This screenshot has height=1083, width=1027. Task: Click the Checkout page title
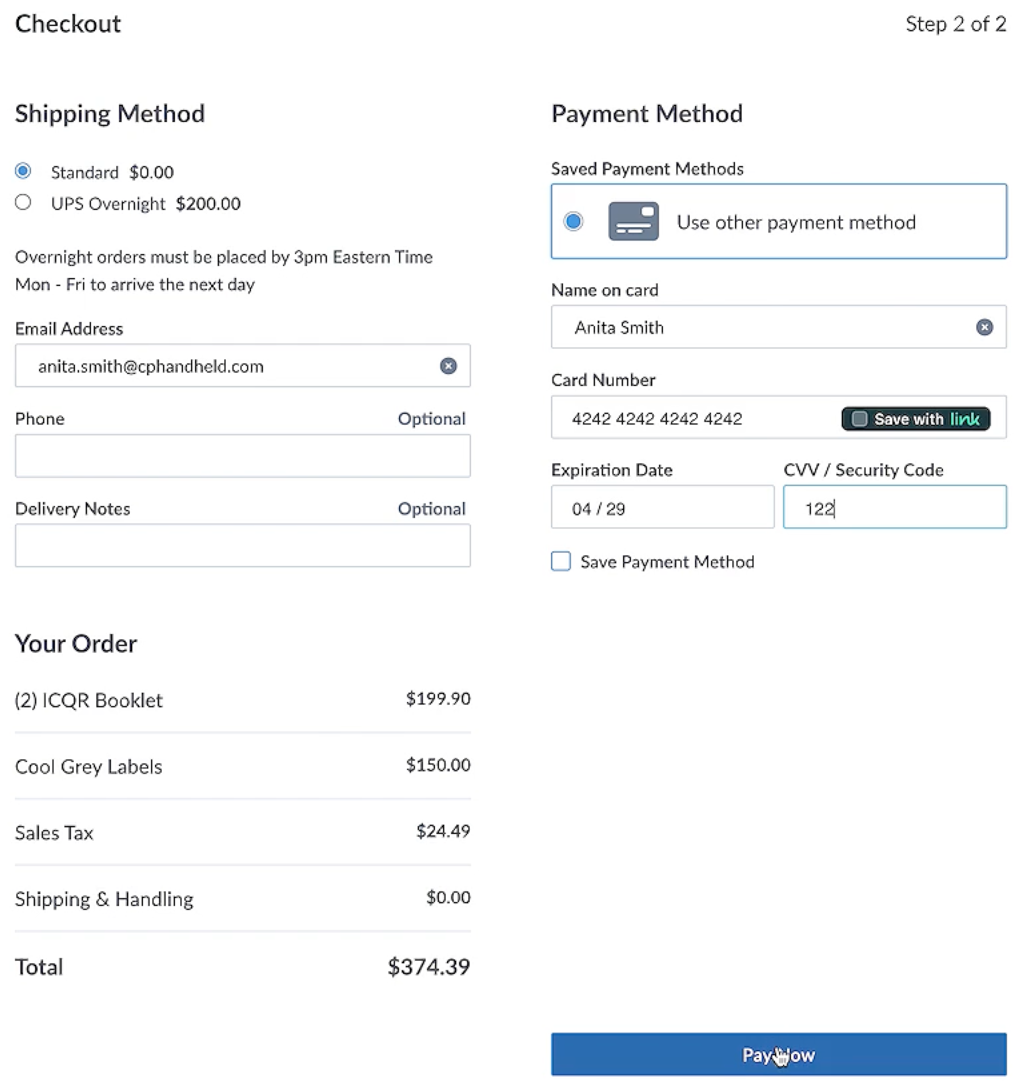point(67,23)
